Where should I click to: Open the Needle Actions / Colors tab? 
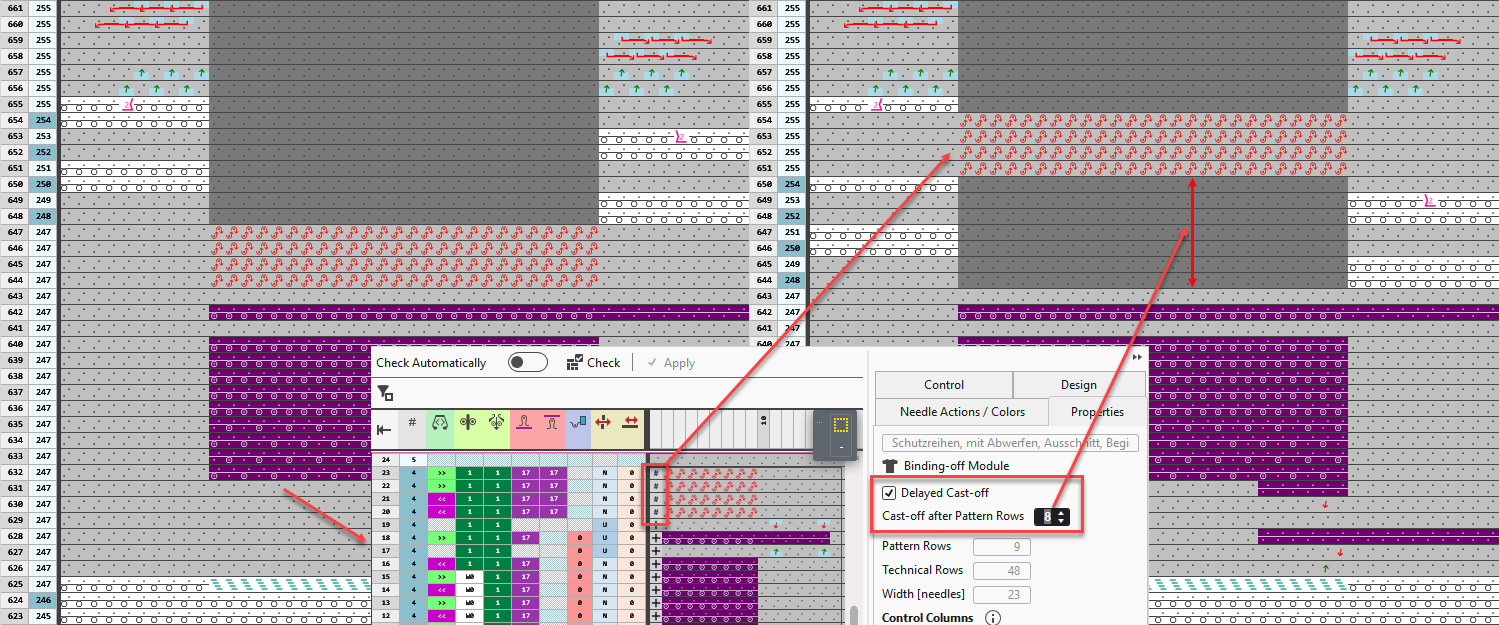961,411
